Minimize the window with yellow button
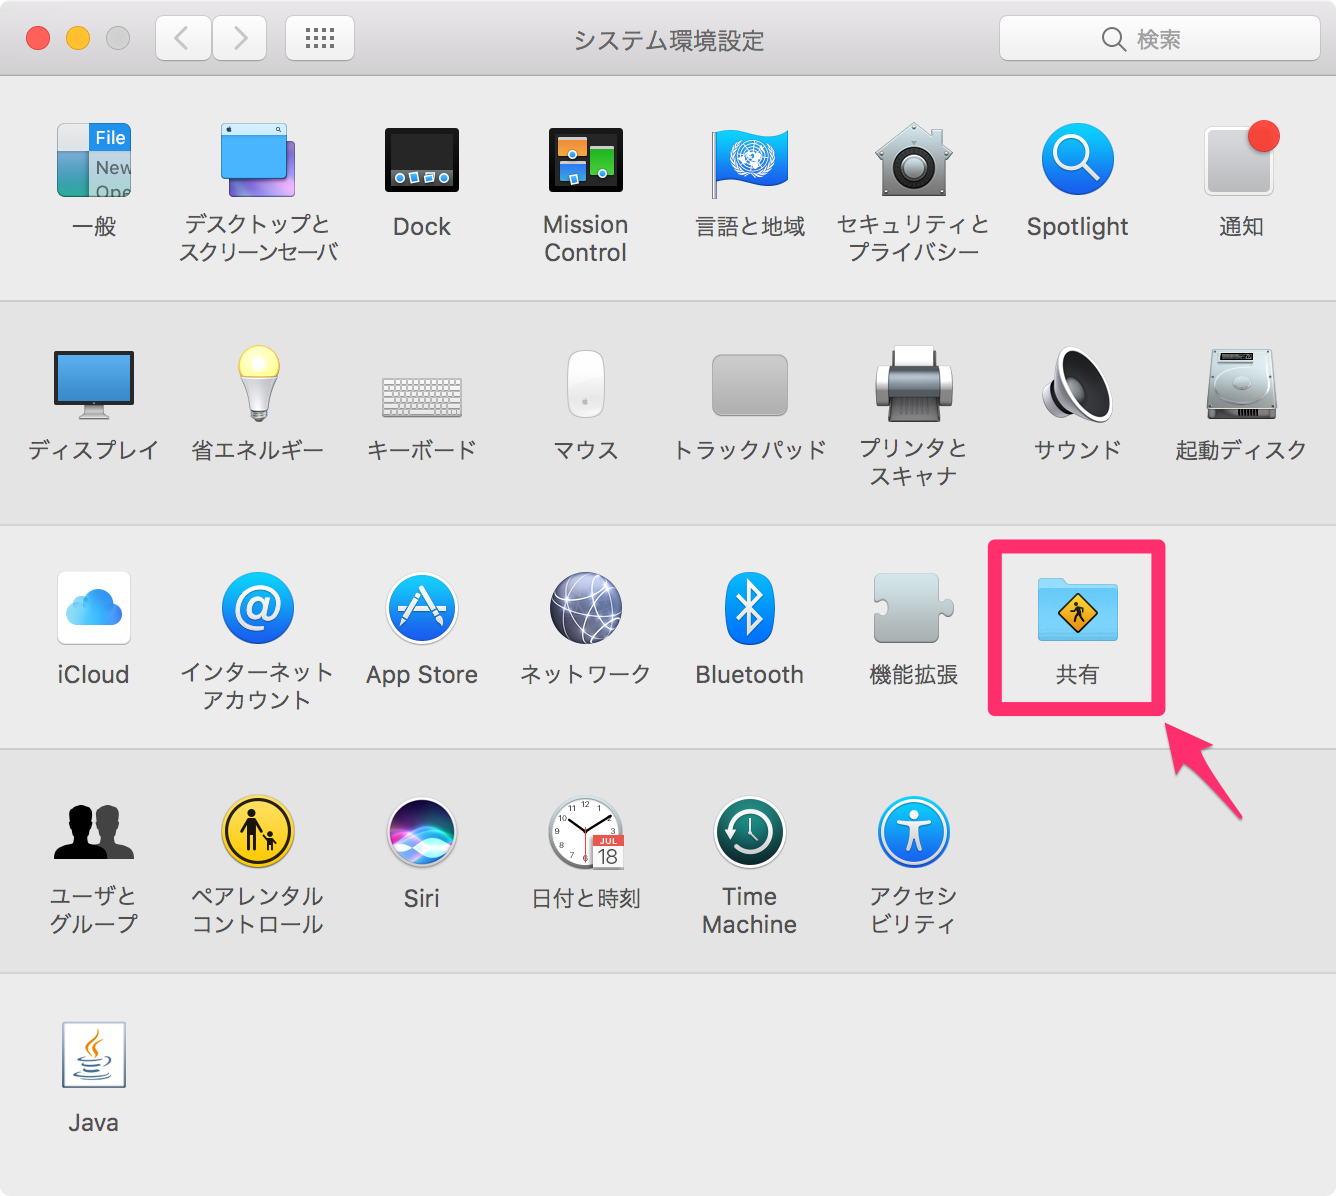 coord(78,38)
